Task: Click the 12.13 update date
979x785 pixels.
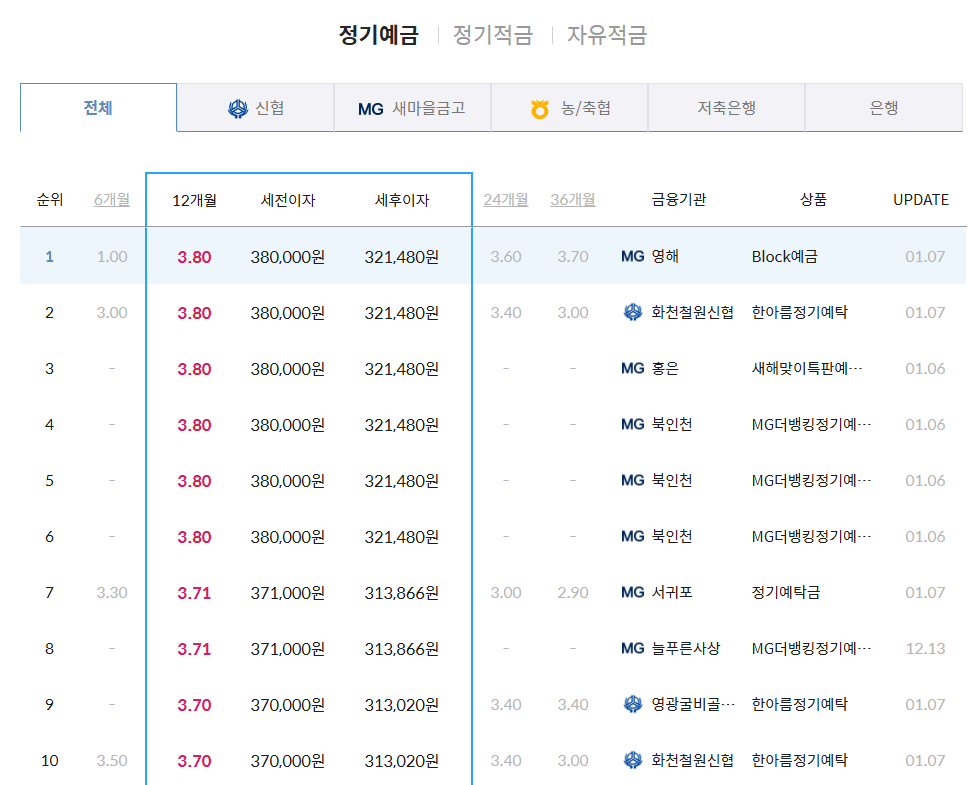Action: (925, 649)
